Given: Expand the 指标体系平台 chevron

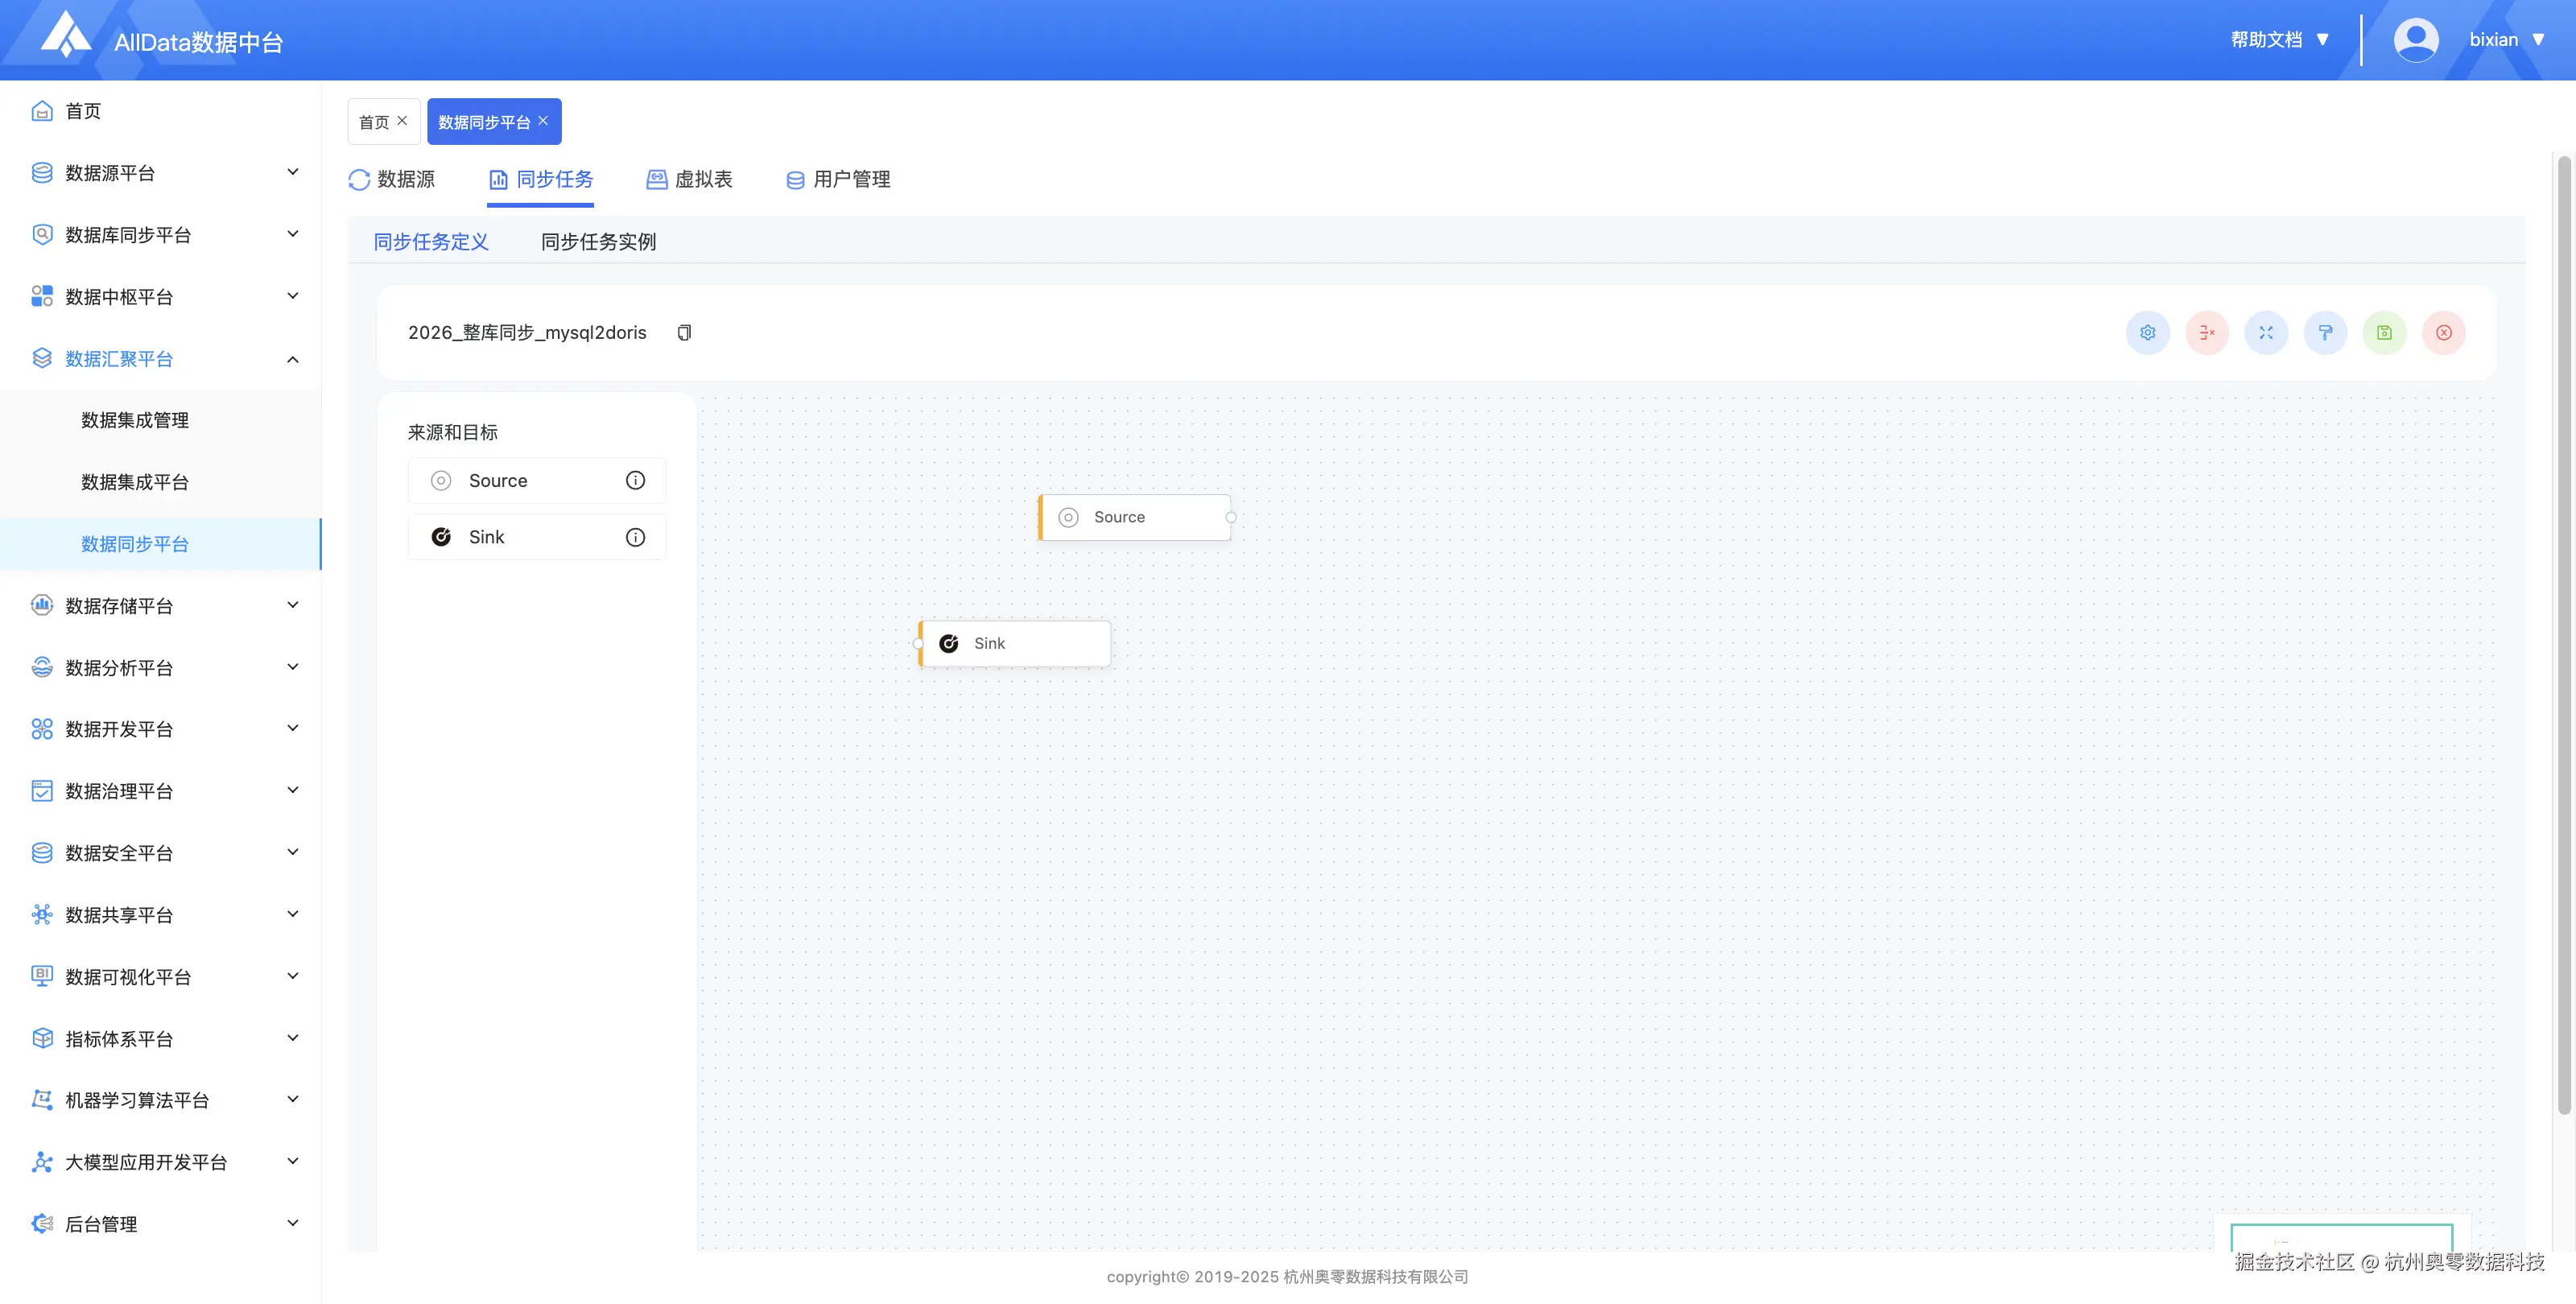Looking at the screenshot, I should (293, 1038).
